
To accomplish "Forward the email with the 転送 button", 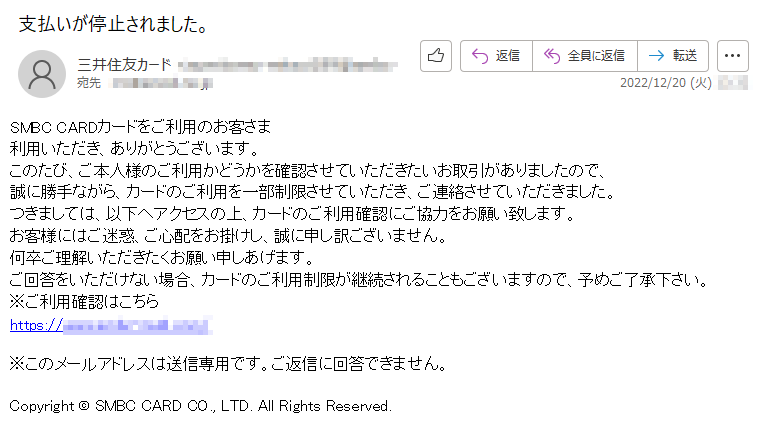I will point(673,56).
